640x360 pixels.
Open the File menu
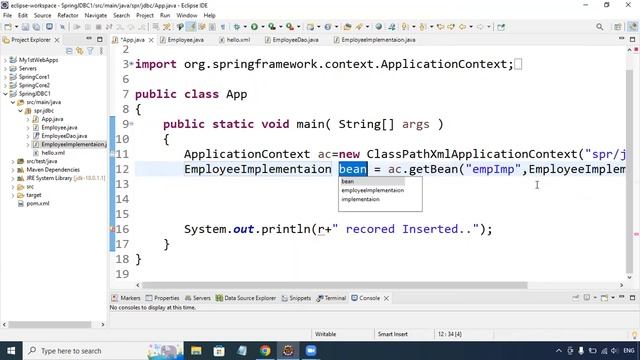[7, 16]
